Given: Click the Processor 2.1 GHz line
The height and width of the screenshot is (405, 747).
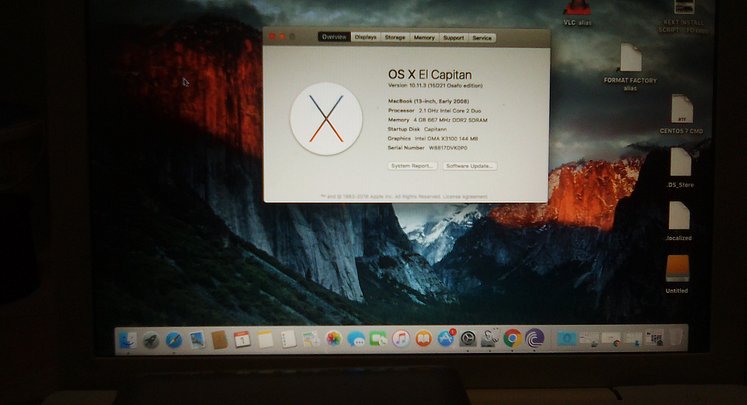Looking at the screenshot, I should [x=434, y=111].
